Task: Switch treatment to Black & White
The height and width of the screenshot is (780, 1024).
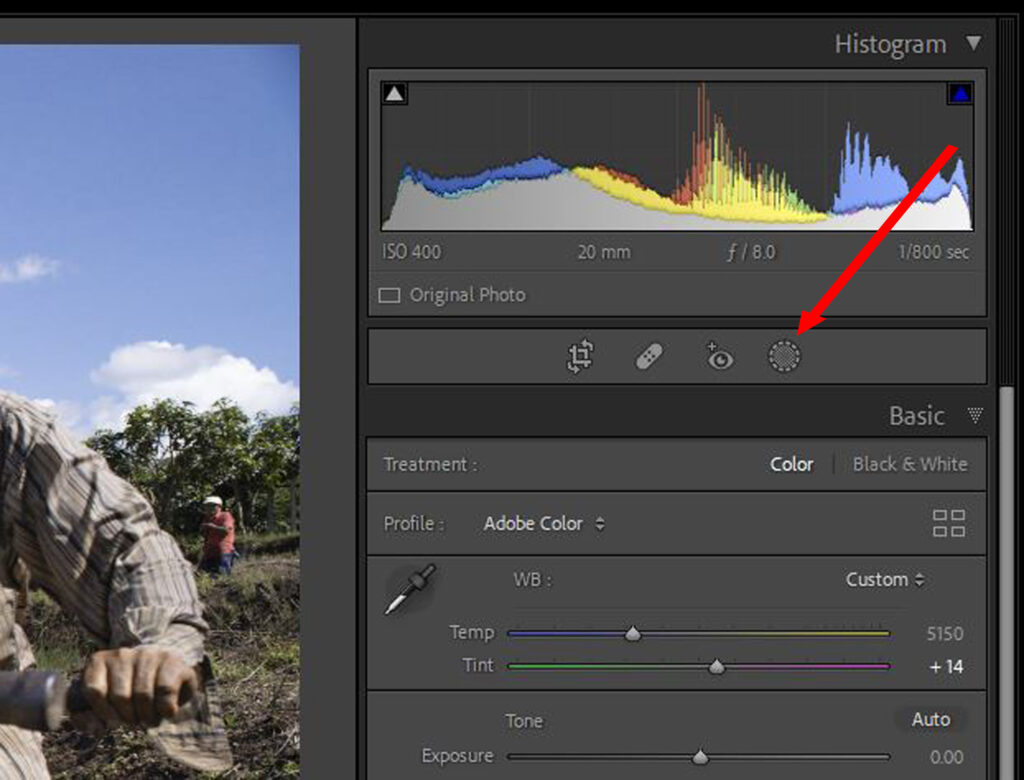Action: pyautogui.click(x=910, y=464)
